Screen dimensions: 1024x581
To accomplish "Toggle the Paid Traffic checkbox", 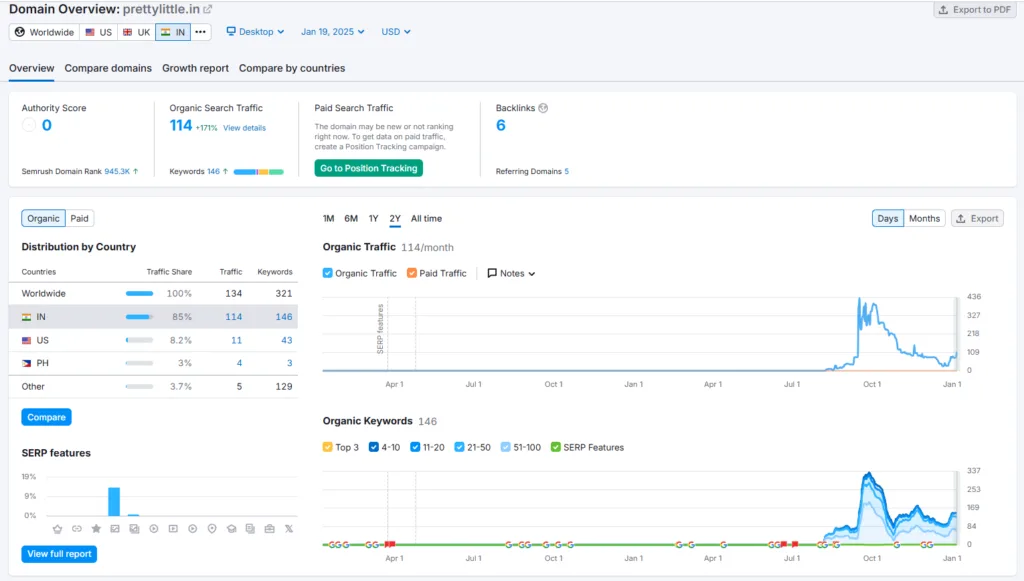I will pos(411,273).
